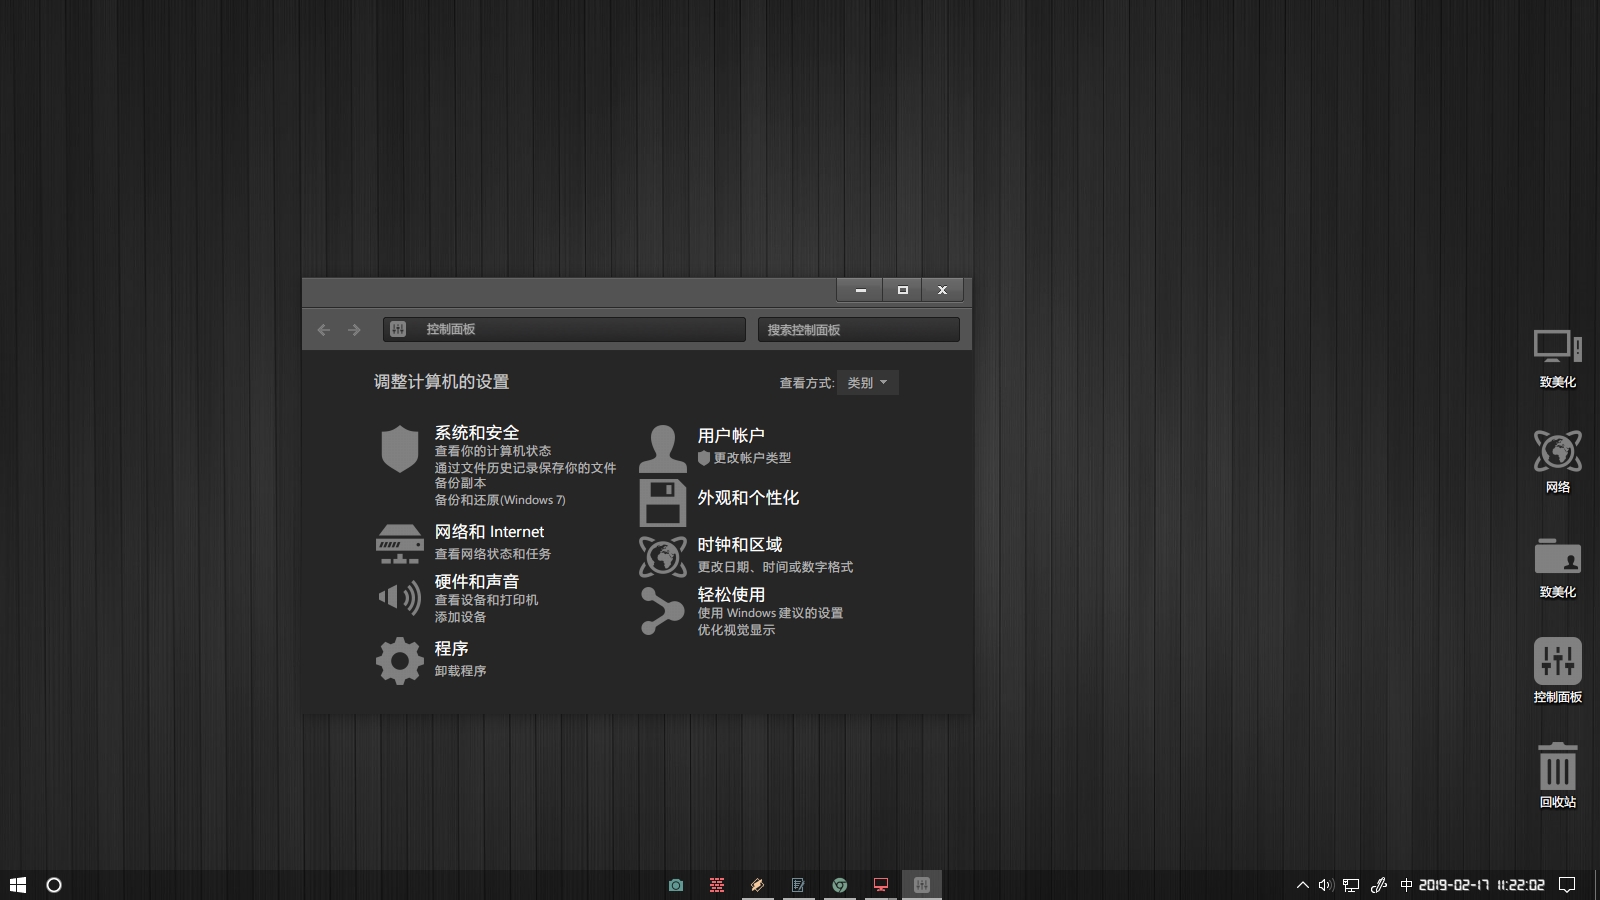Click the volume tray icon
1600x900 pixels.
point(1326,885)
